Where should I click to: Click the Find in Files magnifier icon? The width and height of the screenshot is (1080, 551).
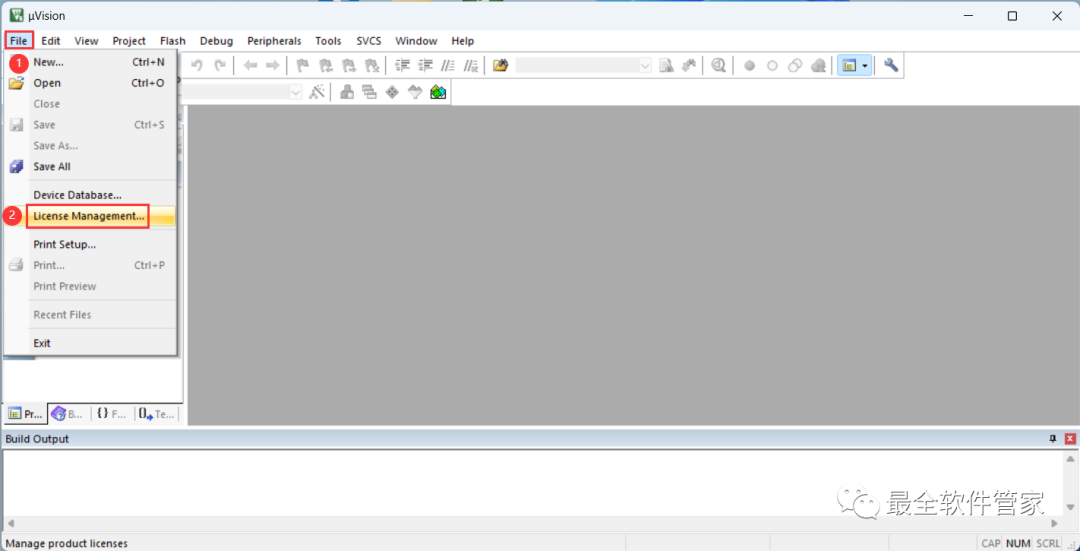[718, 65]
